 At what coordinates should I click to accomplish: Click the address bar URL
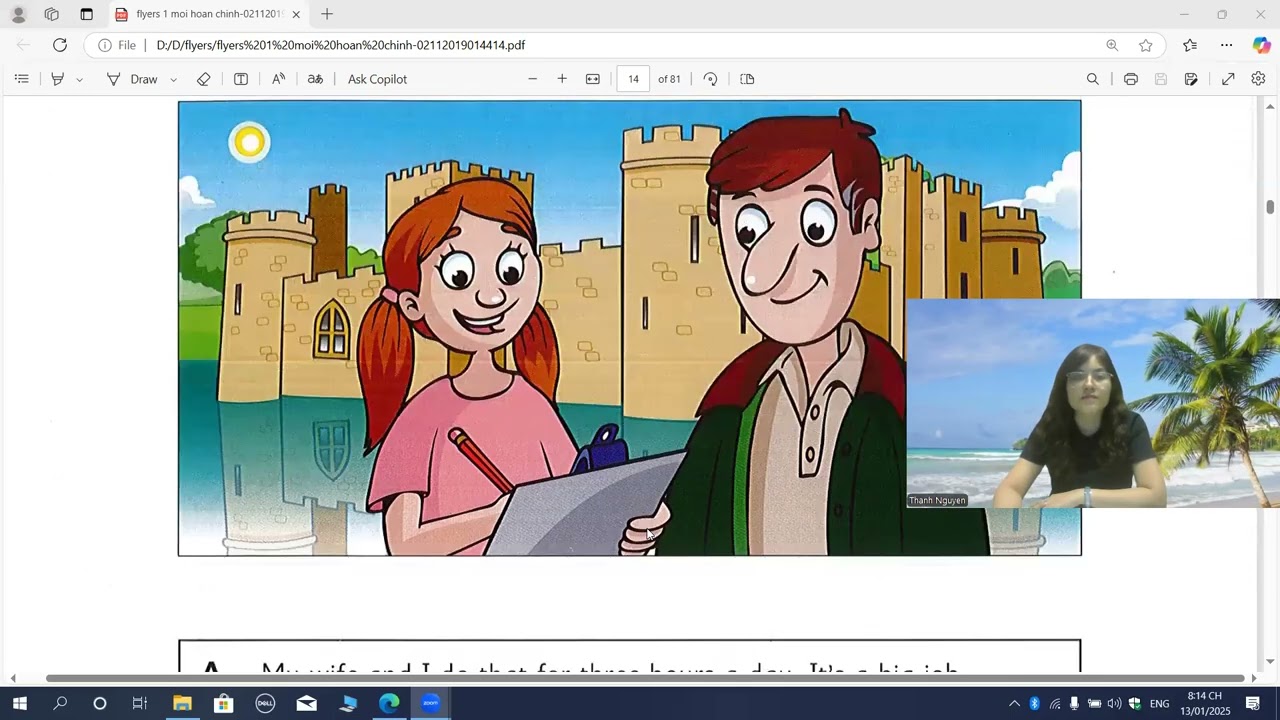coord(341,45)
